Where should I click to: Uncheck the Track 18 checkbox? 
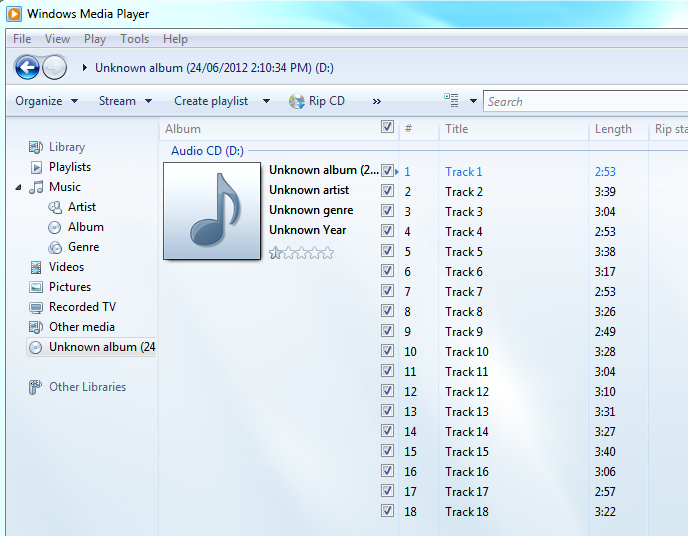[387, 511]
